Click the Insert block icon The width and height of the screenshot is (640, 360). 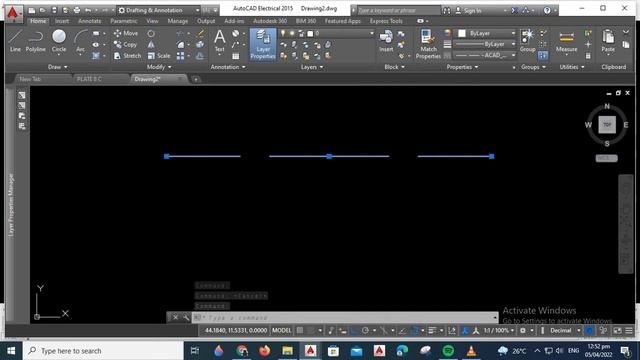click(x=386, y=40)
